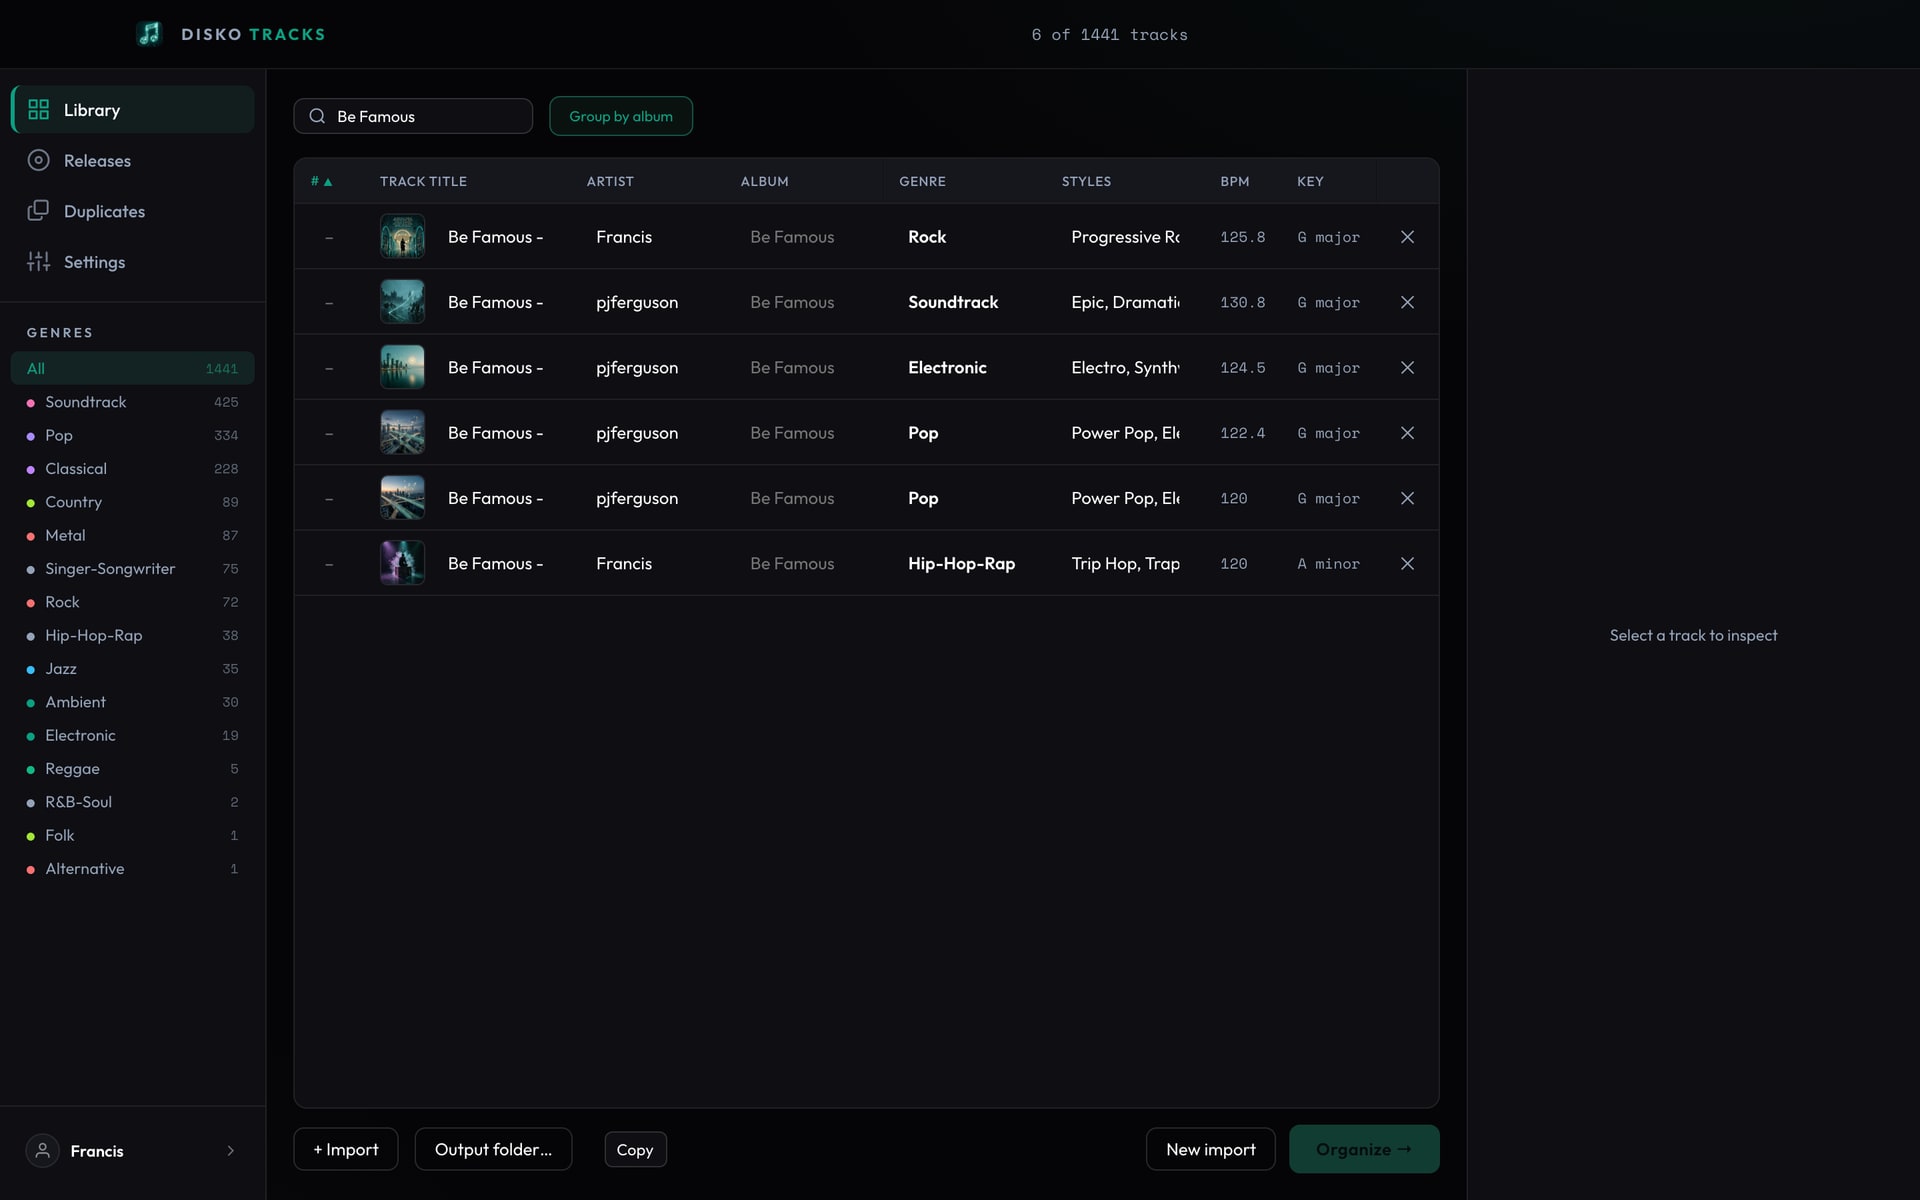Remove the Rock genre track row
The width and height of the screenshot is (1920, 1200).
pyautogui.click(x=1407, y=237)
